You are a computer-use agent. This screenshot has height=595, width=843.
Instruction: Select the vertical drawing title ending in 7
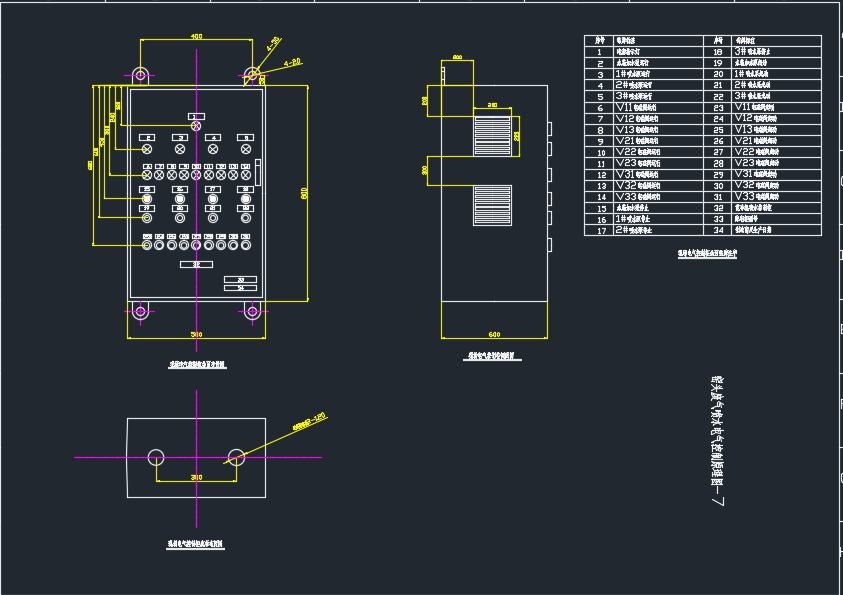click(718, 441)
